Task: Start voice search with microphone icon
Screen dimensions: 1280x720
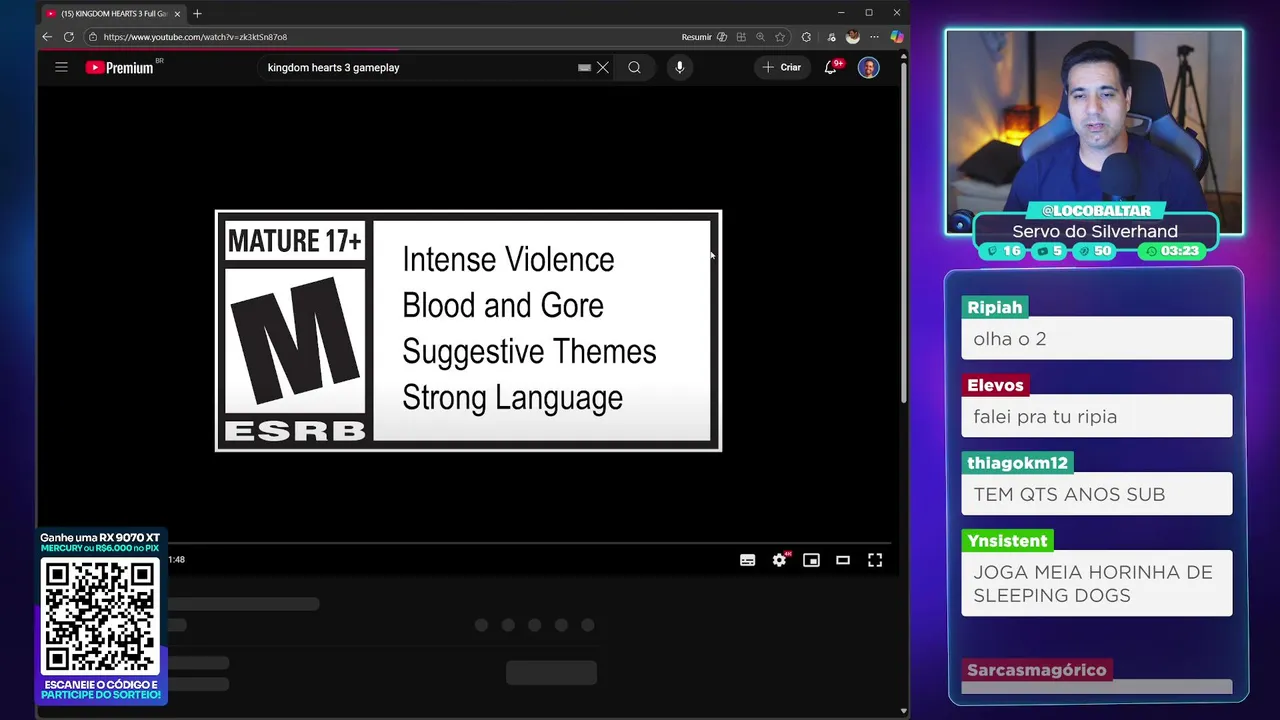Action: tap(679, 67)
